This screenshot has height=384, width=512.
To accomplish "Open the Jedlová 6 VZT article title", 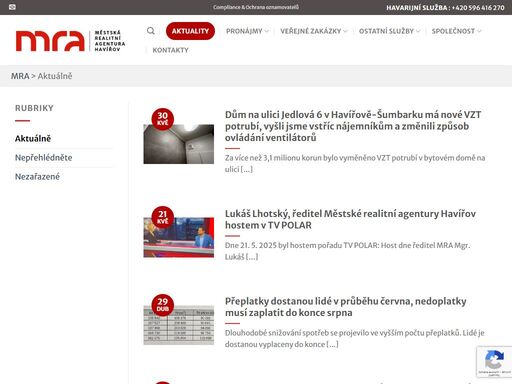I will click(353, 126).
